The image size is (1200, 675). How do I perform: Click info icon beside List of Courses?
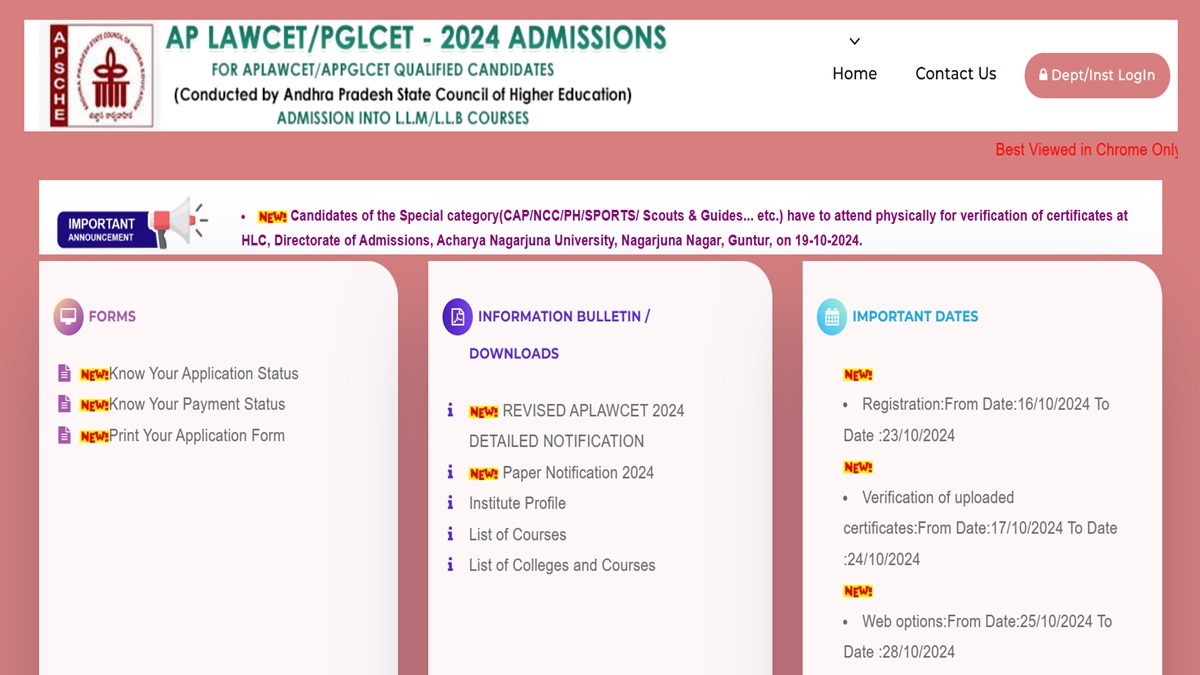[450, 534]
